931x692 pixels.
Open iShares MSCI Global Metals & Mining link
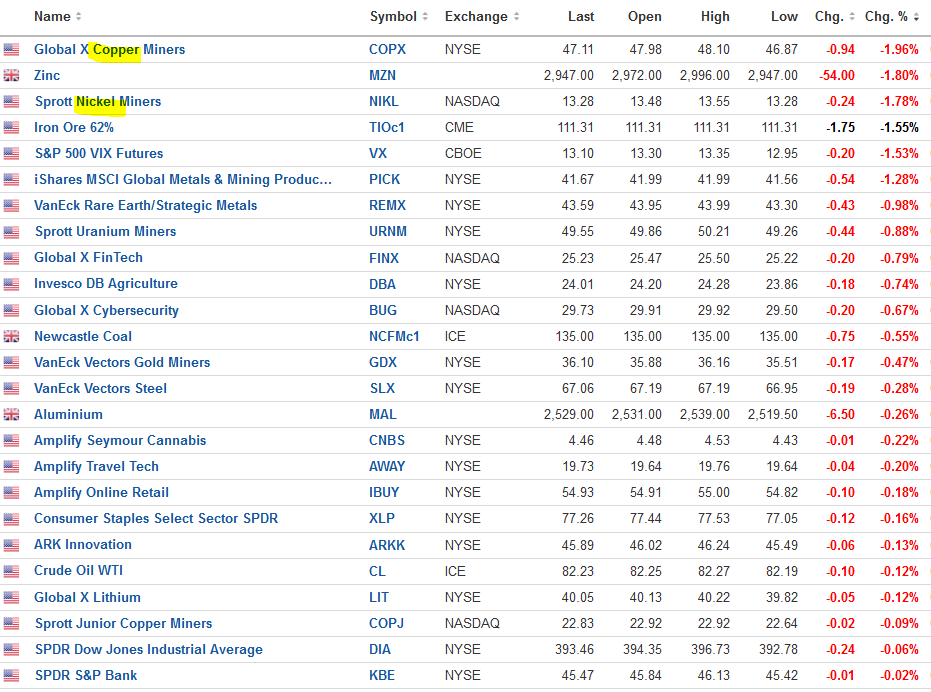click(183, 179)
